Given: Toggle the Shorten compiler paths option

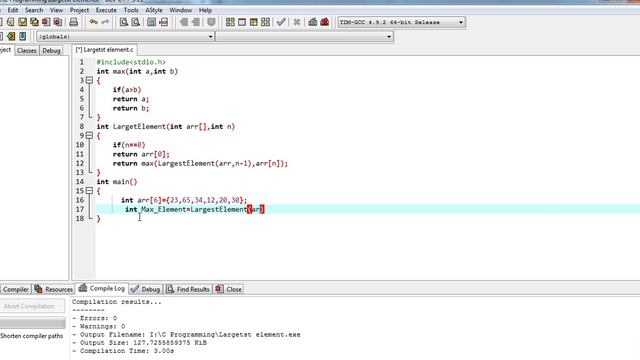Looking at the screenshot, I should tap(31, 336).
